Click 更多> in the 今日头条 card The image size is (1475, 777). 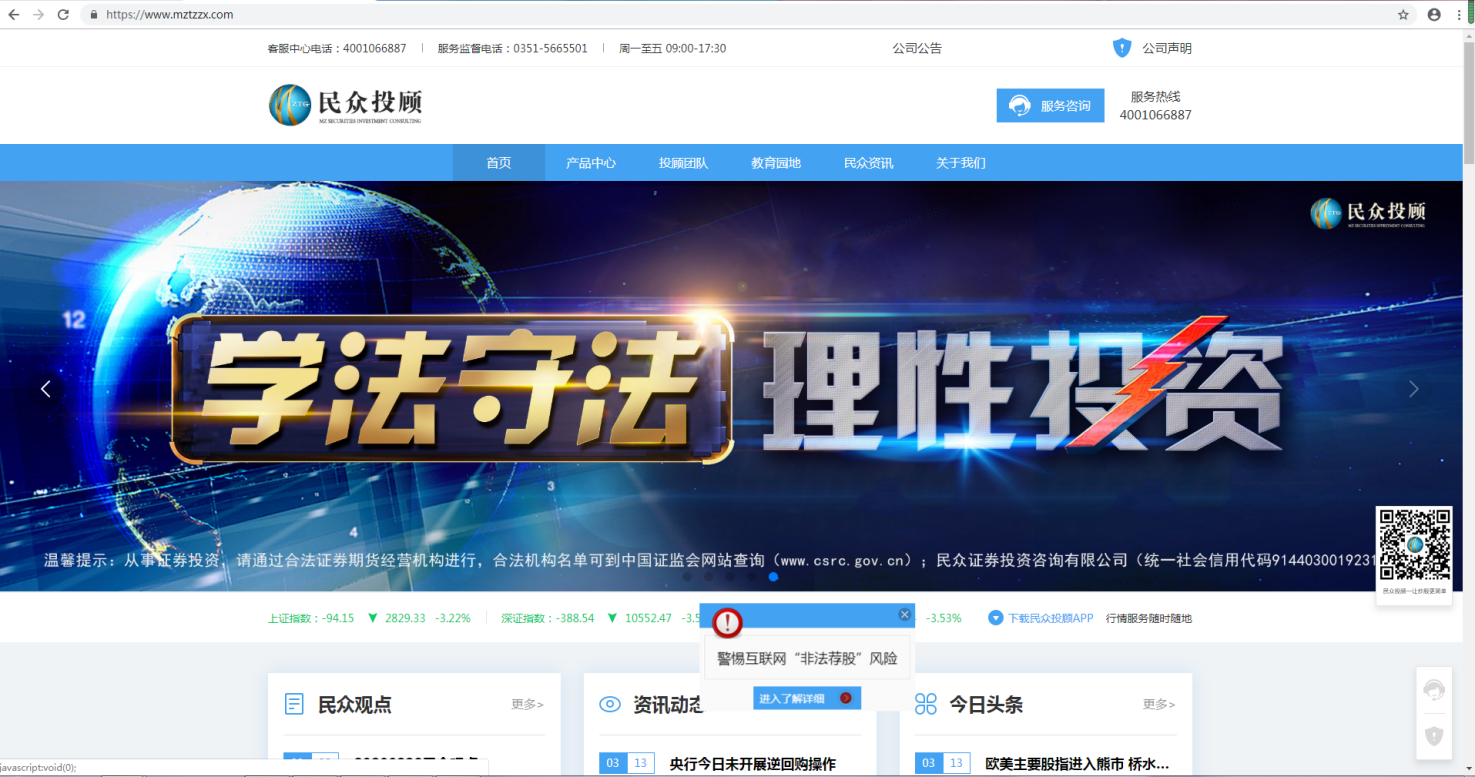(1159, 705)
